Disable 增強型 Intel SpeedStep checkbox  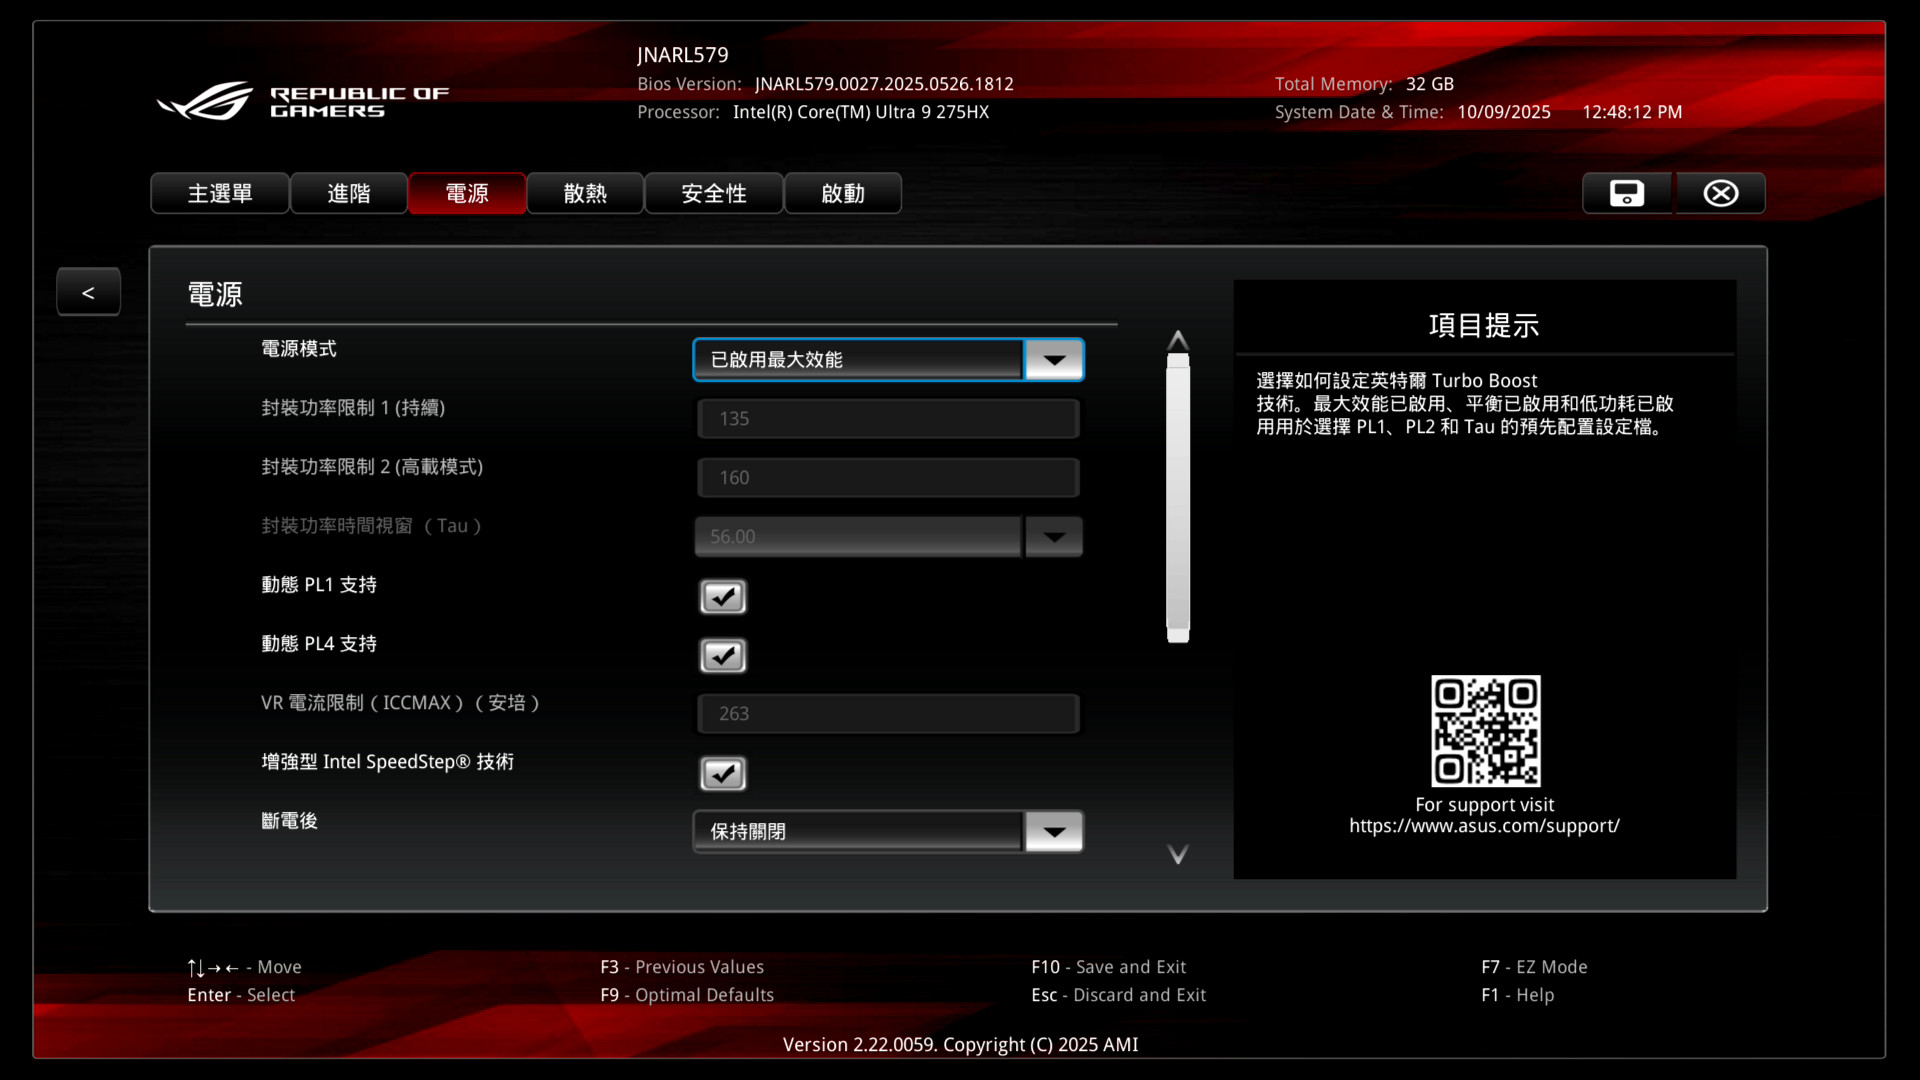click(722, 774)
